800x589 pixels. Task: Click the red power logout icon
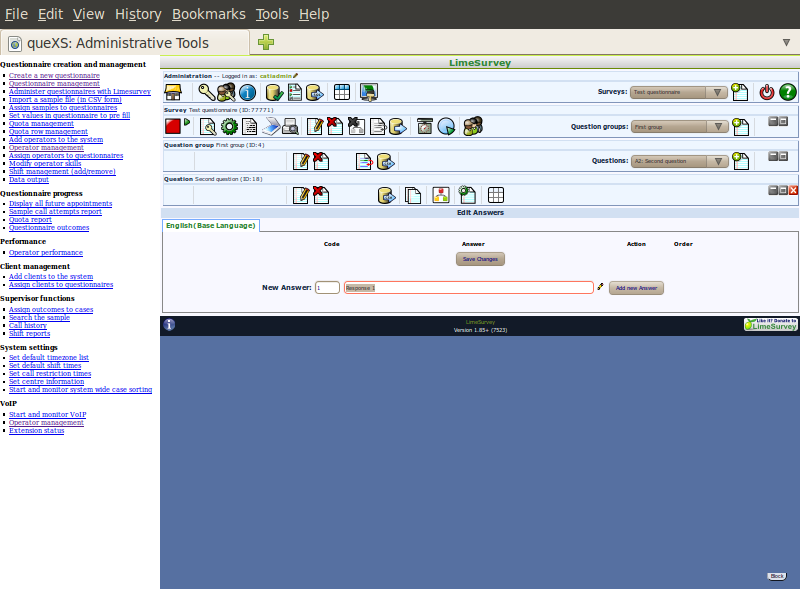pyautogui.click(x=767, y=92)
